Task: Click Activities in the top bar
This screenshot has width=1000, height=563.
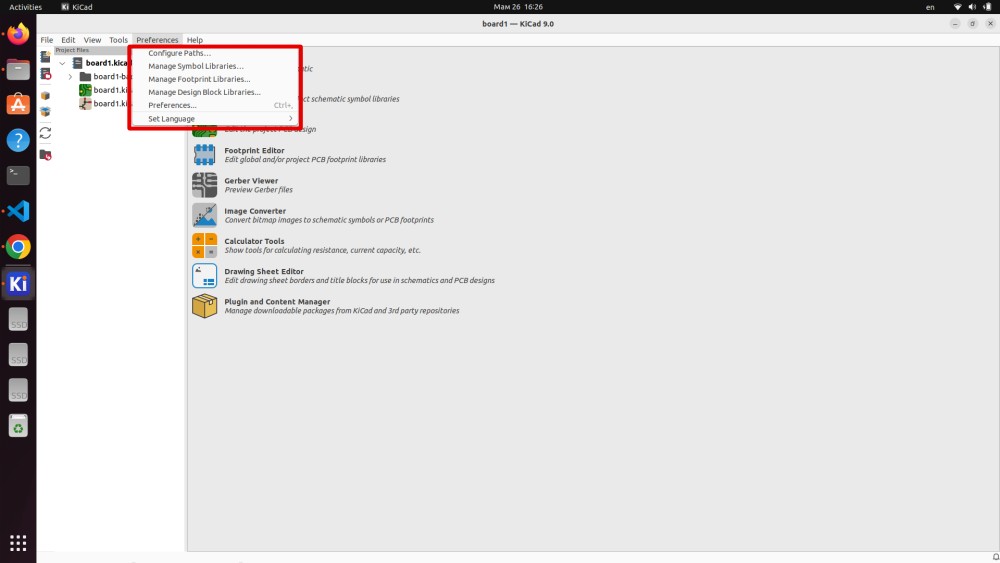Action: (26, 7)
